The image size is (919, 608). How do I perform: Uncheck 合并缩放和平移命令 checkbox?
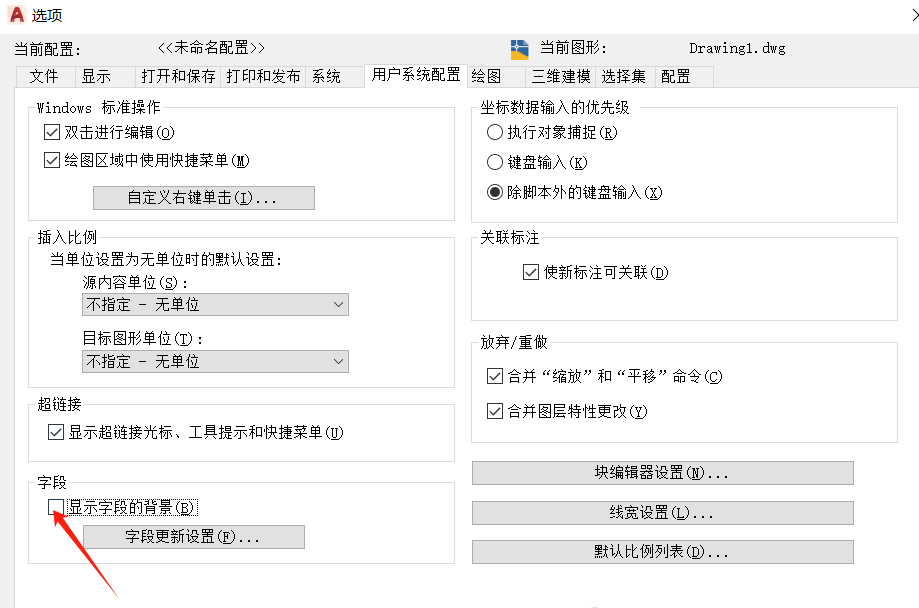click(x=494, y=377)
